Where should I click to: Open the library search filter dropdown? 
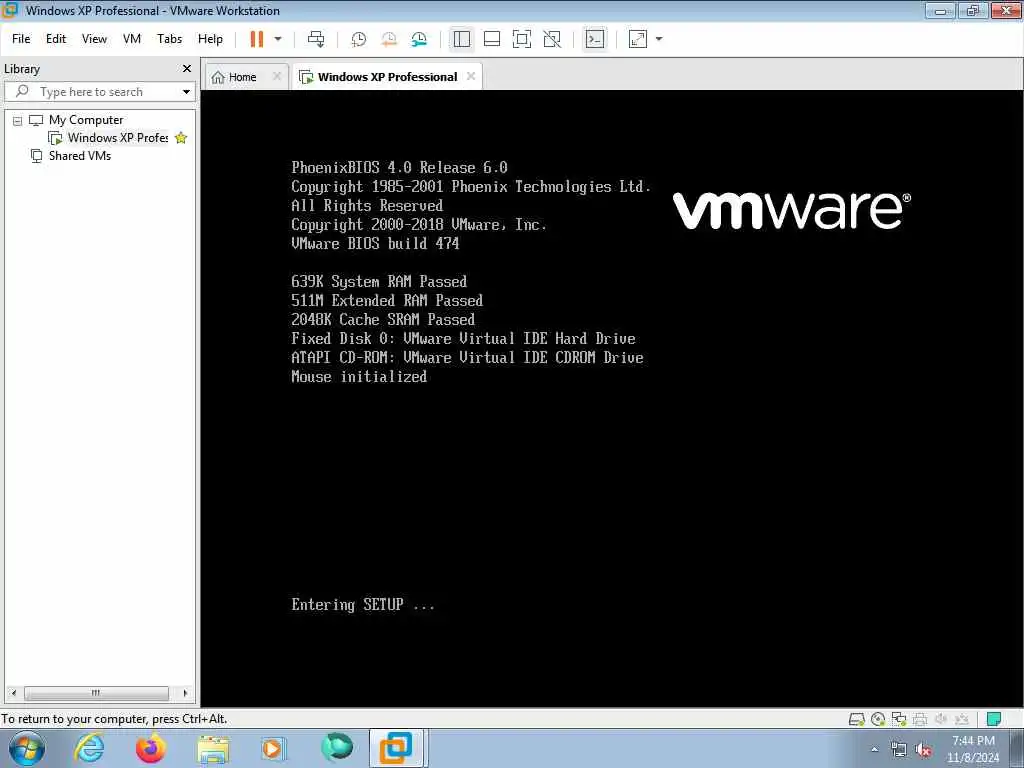[x=186, y=92]
